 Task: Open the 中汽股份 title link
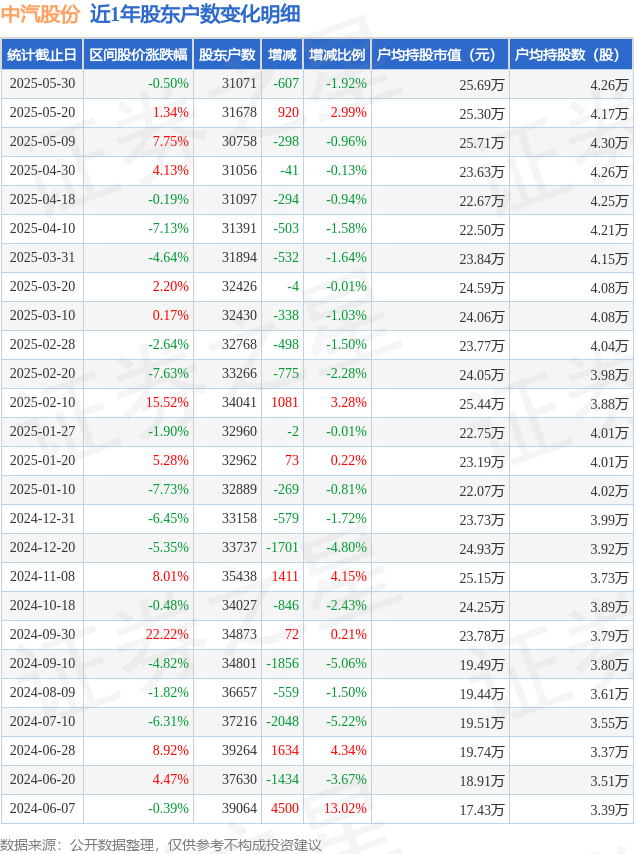[41, 14]
